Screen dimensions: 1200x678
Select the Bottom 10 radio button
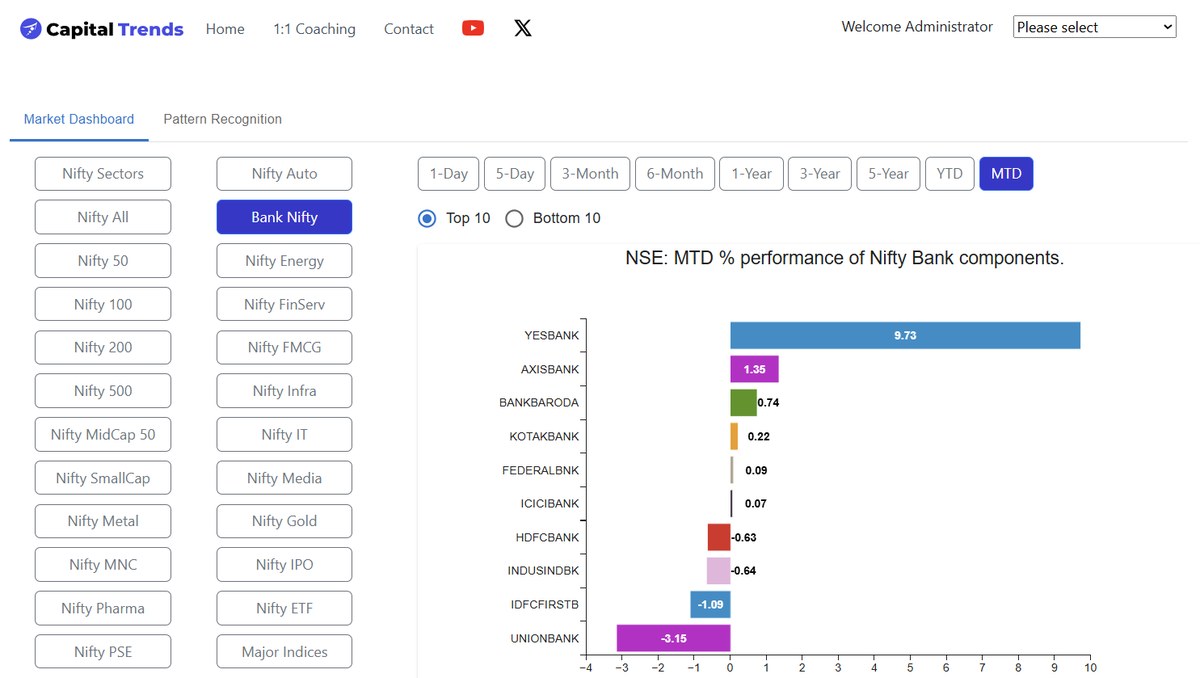(514, 218)
